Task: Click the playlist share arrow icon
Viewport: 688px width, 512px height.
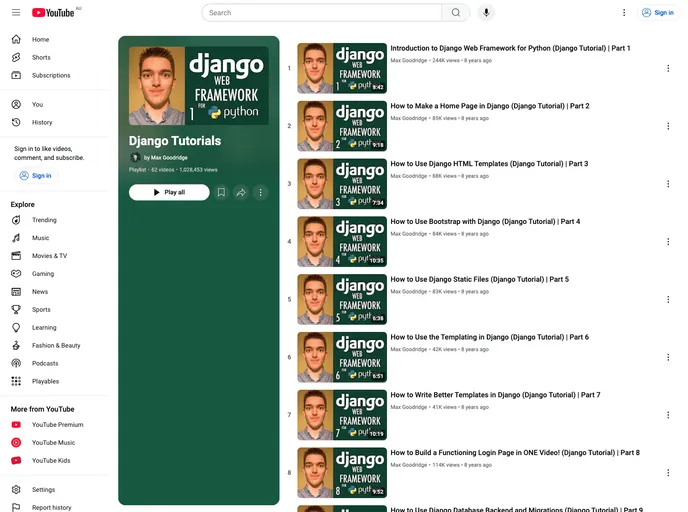Action: point(241,192)
